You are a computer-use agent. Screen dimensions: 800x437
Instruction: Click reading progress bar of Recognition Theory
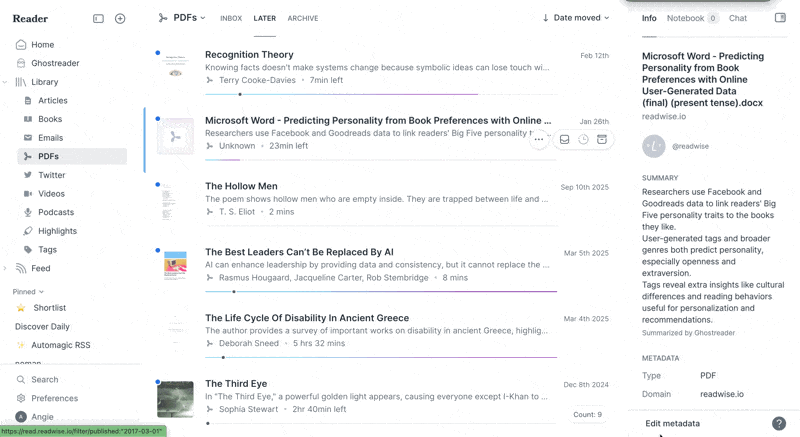click(380, 94)
